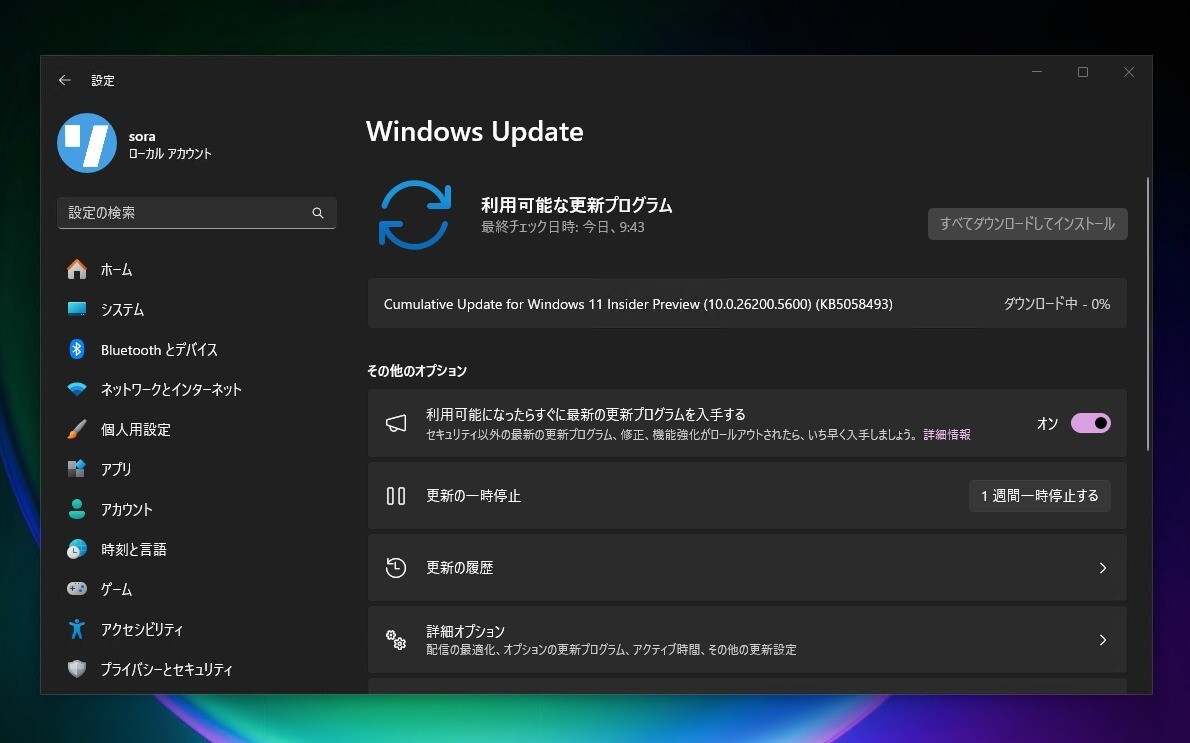The height and width of the screenshot is (743, 1190).
Task: Click the Gaming controller icon
Action: 77,589
